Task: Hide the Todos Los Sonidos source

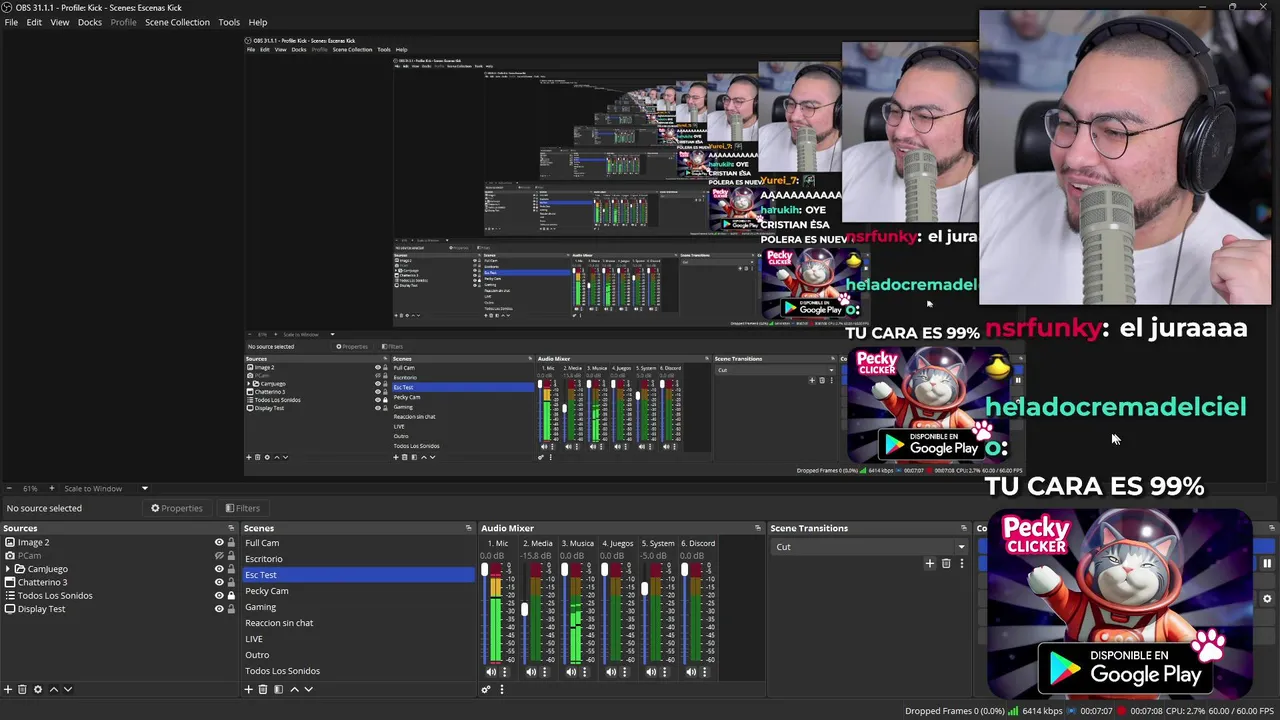Action: click(x=219, y=595)
